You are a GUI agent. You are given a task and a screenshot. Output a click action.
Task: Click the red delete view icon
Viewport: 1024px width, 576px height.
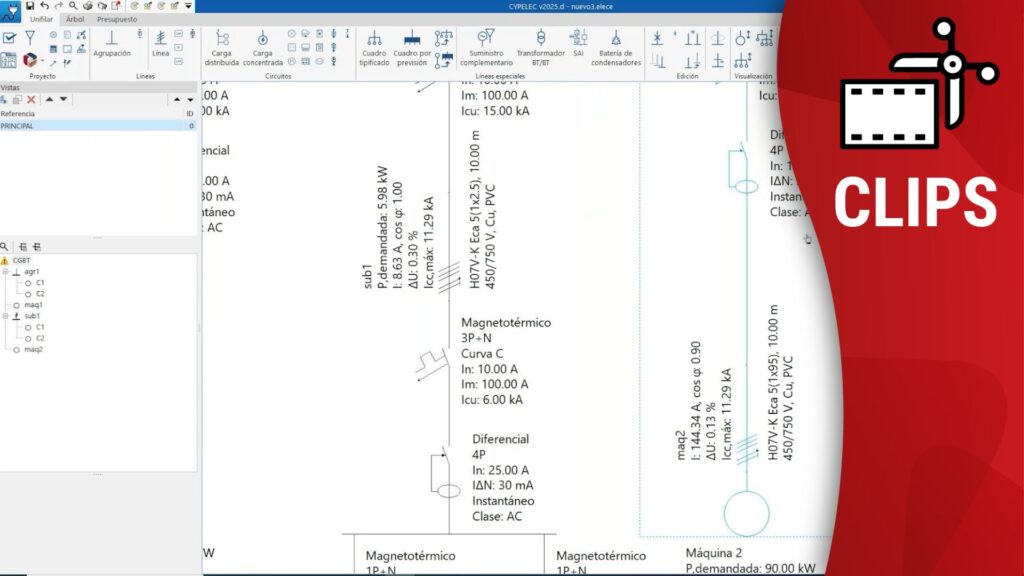click(x=31, y=100)
